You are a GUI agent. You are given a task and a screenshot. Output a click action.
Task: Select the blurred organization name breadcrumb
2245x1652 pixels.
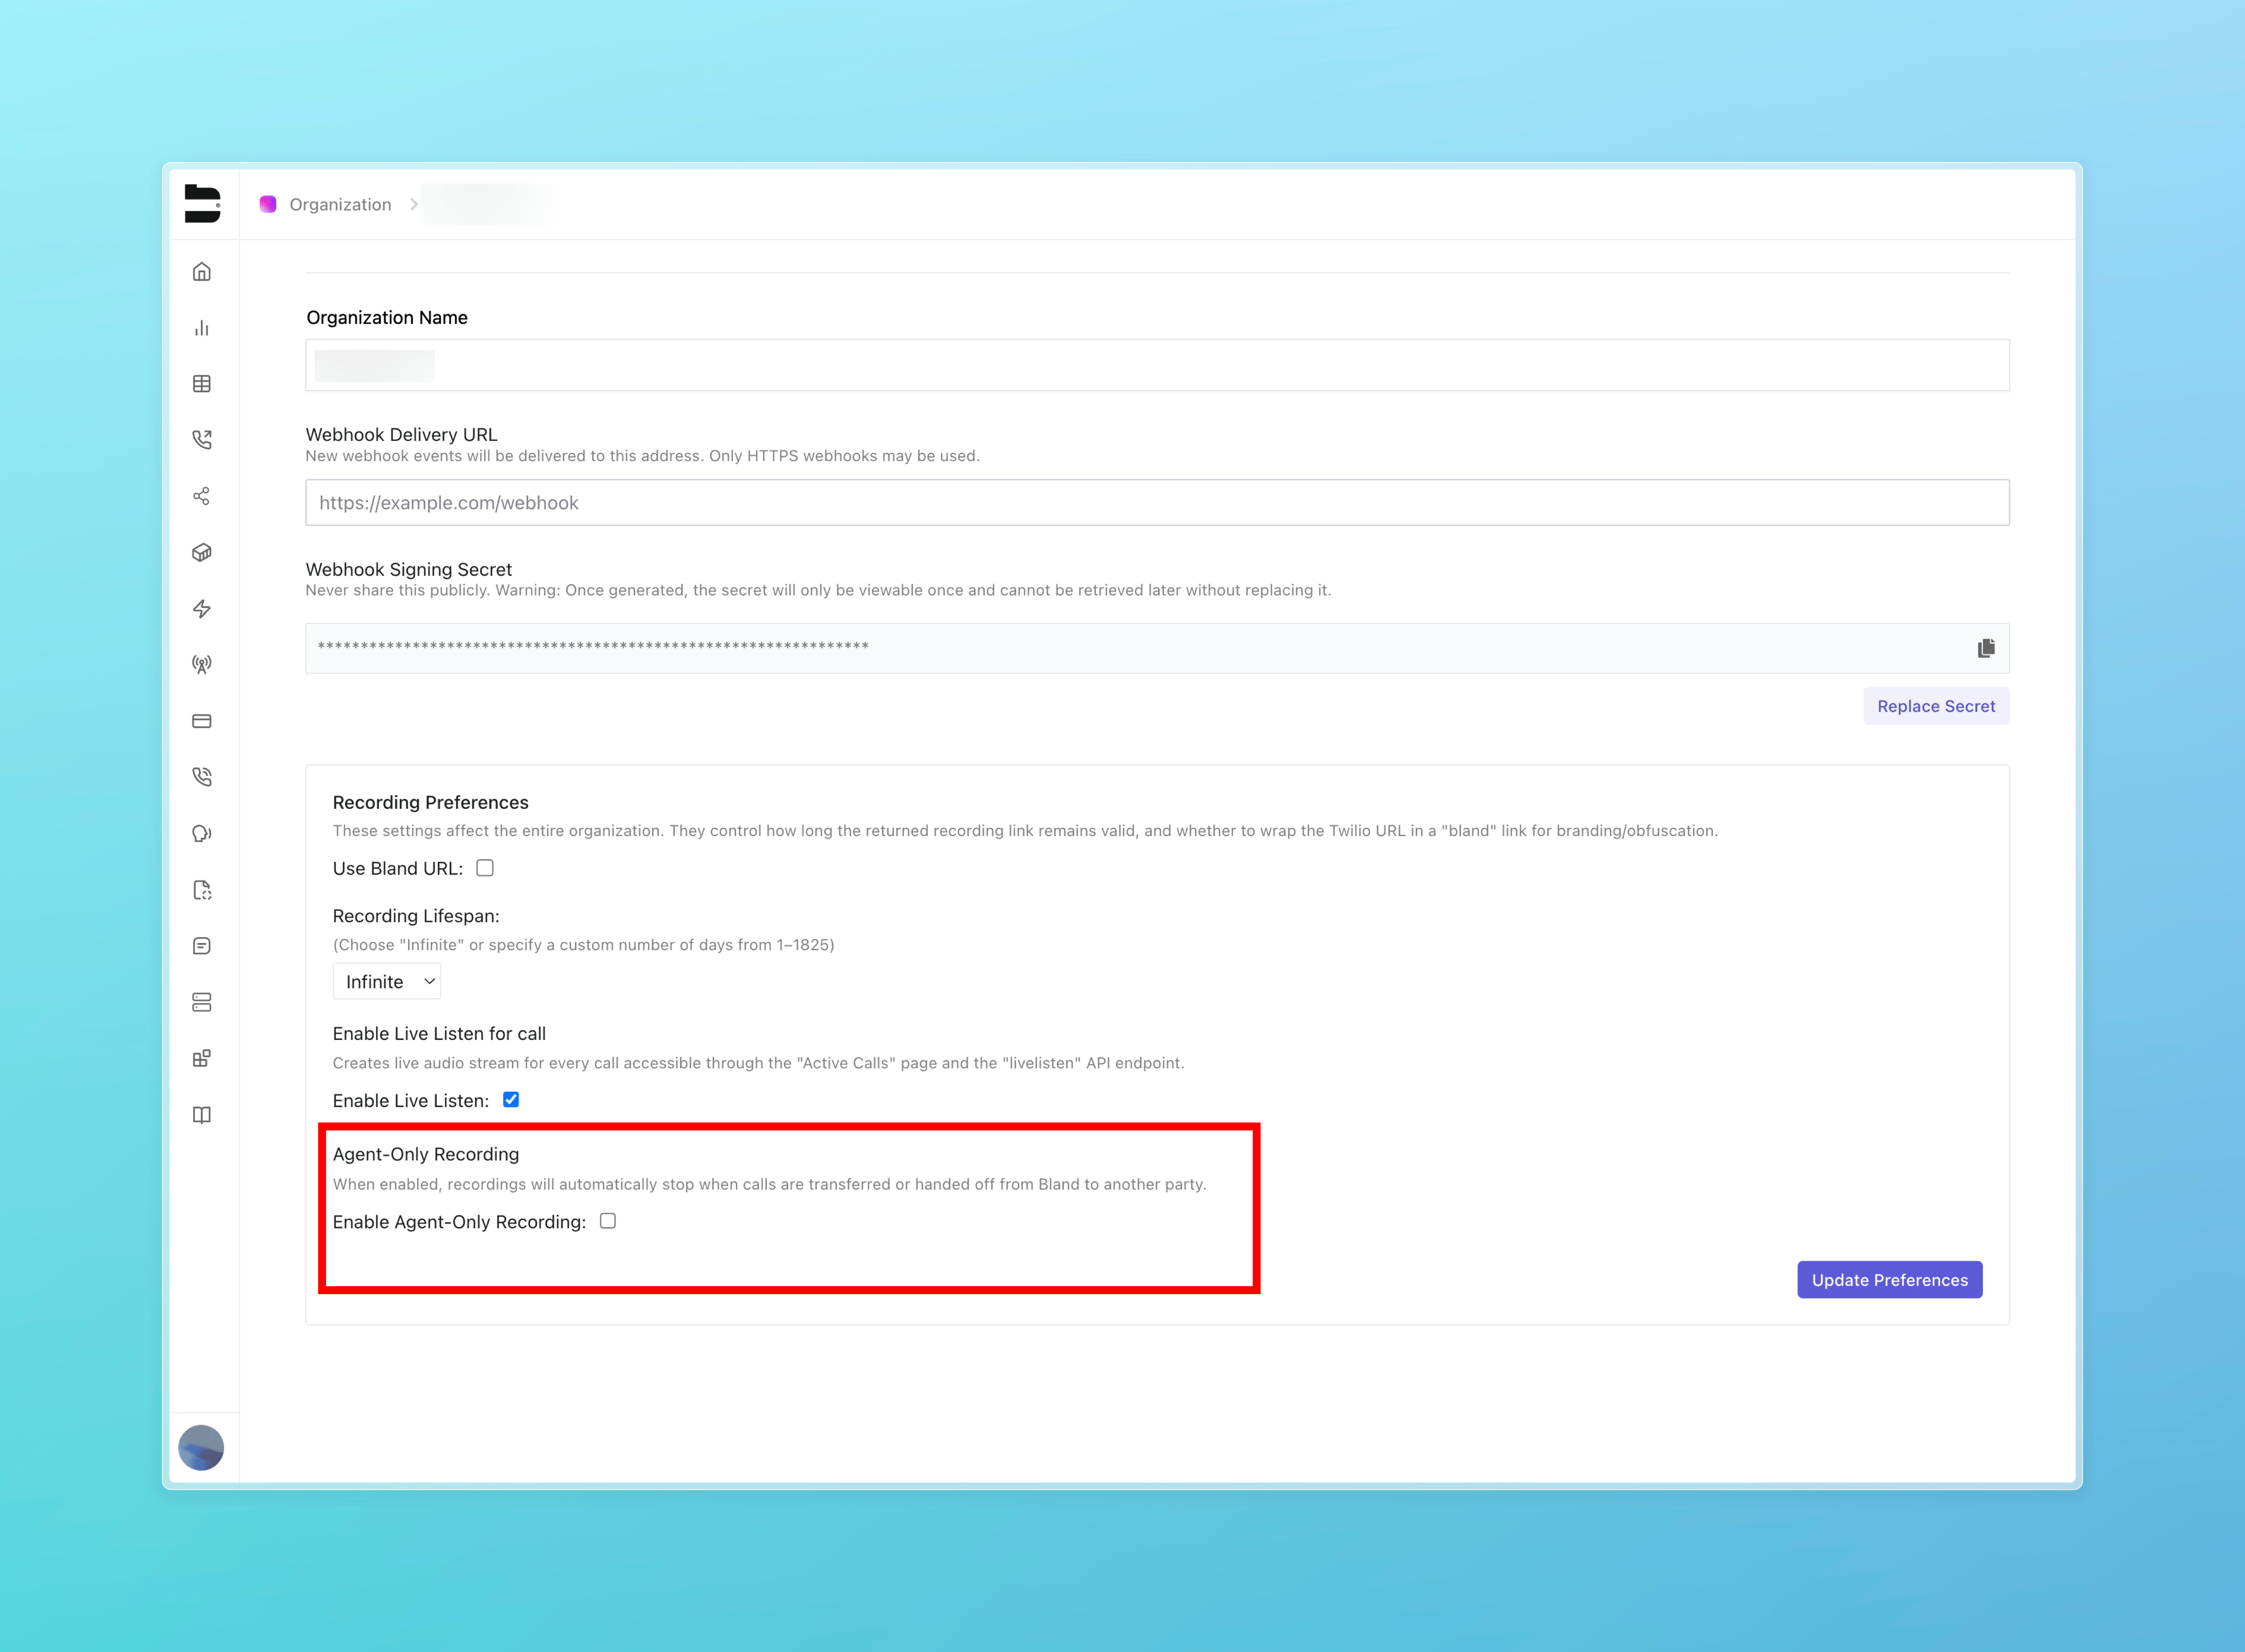(x=488, y=204)
